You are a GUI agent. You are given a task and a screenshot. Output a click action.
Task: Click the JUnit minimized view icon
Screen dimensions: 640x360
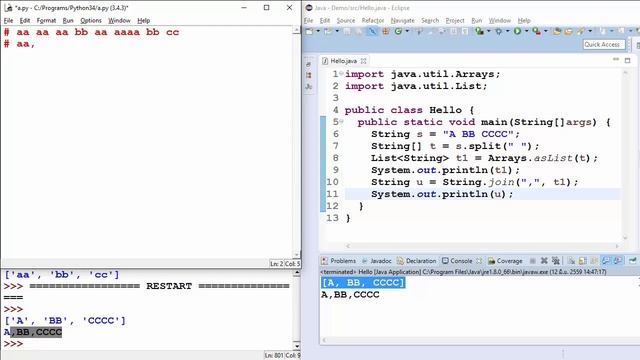pyautogui.click(x=309, y=87)
